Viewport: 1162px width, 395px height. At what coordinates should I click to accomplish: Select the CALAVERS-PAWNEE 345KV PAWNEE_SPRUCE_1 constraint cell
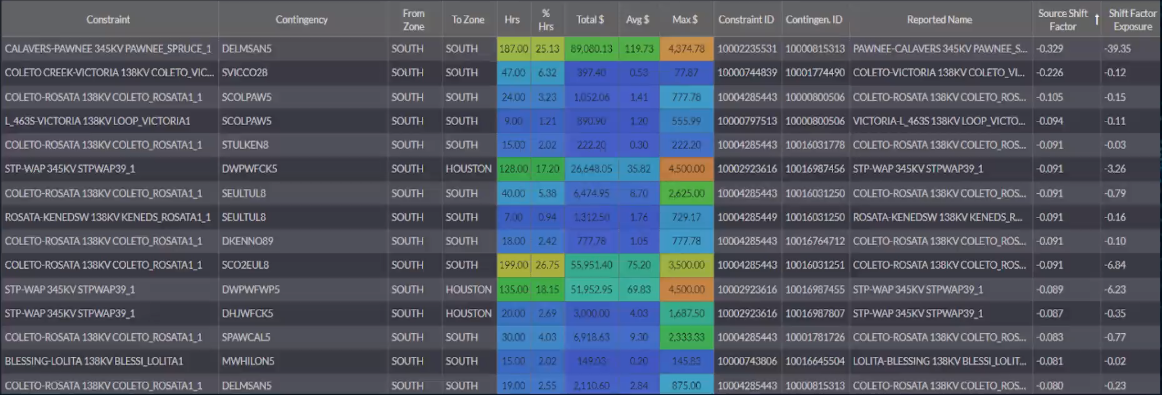[108, 49]
